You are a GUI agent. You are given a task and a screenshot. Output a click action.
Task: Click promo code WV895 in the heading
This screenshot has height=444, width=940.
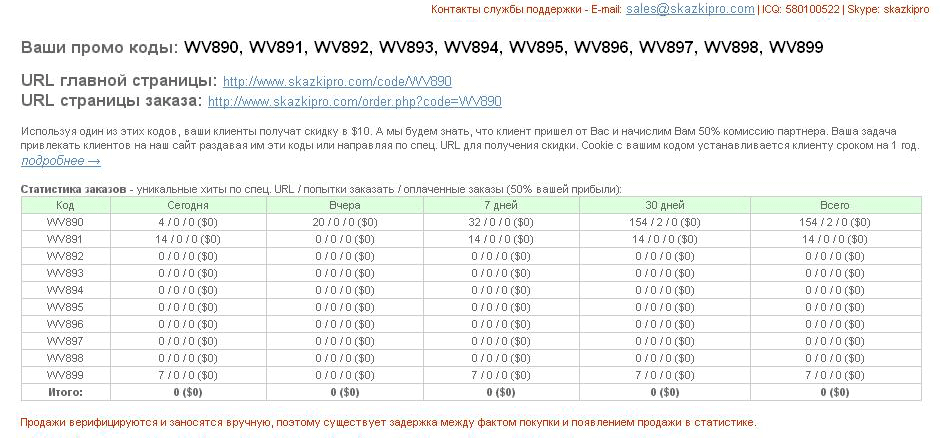(x=539, y=47)
